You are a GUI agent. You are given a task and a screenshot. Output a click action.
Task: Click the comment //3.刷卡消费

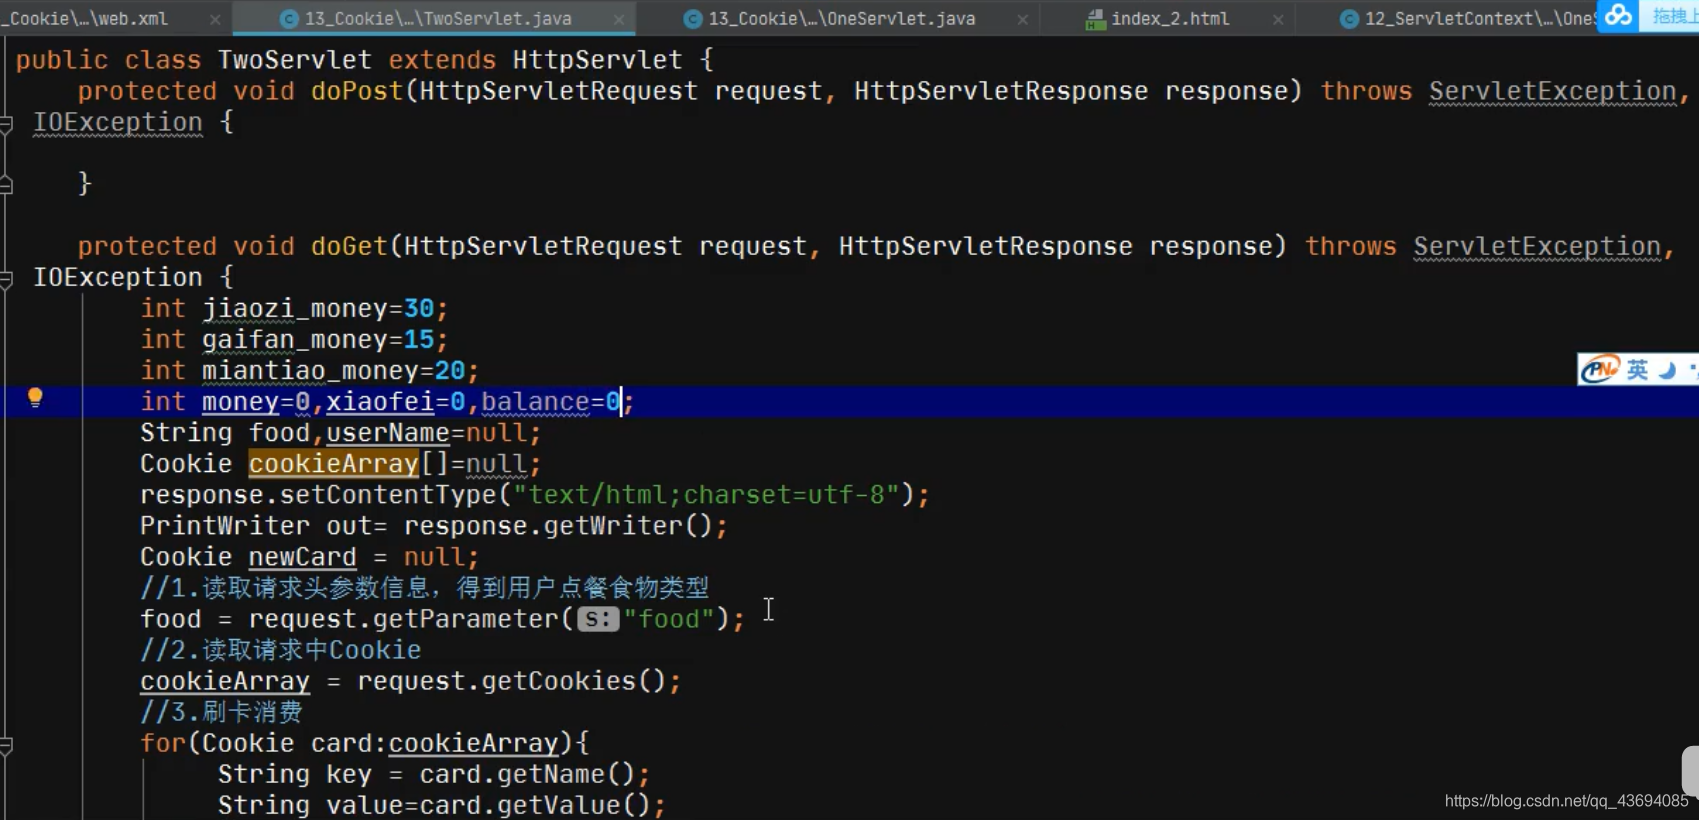pos(221,711)
